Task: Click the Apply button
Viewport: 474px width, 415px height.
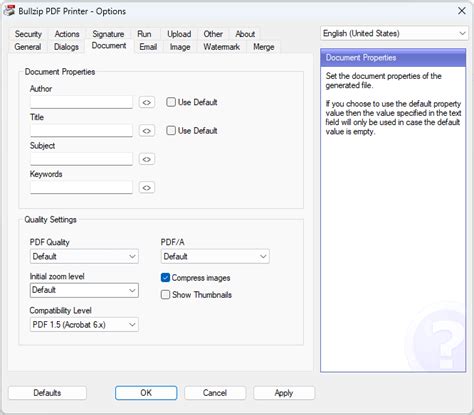Action: pyautogui.click(x=284, y=393)
